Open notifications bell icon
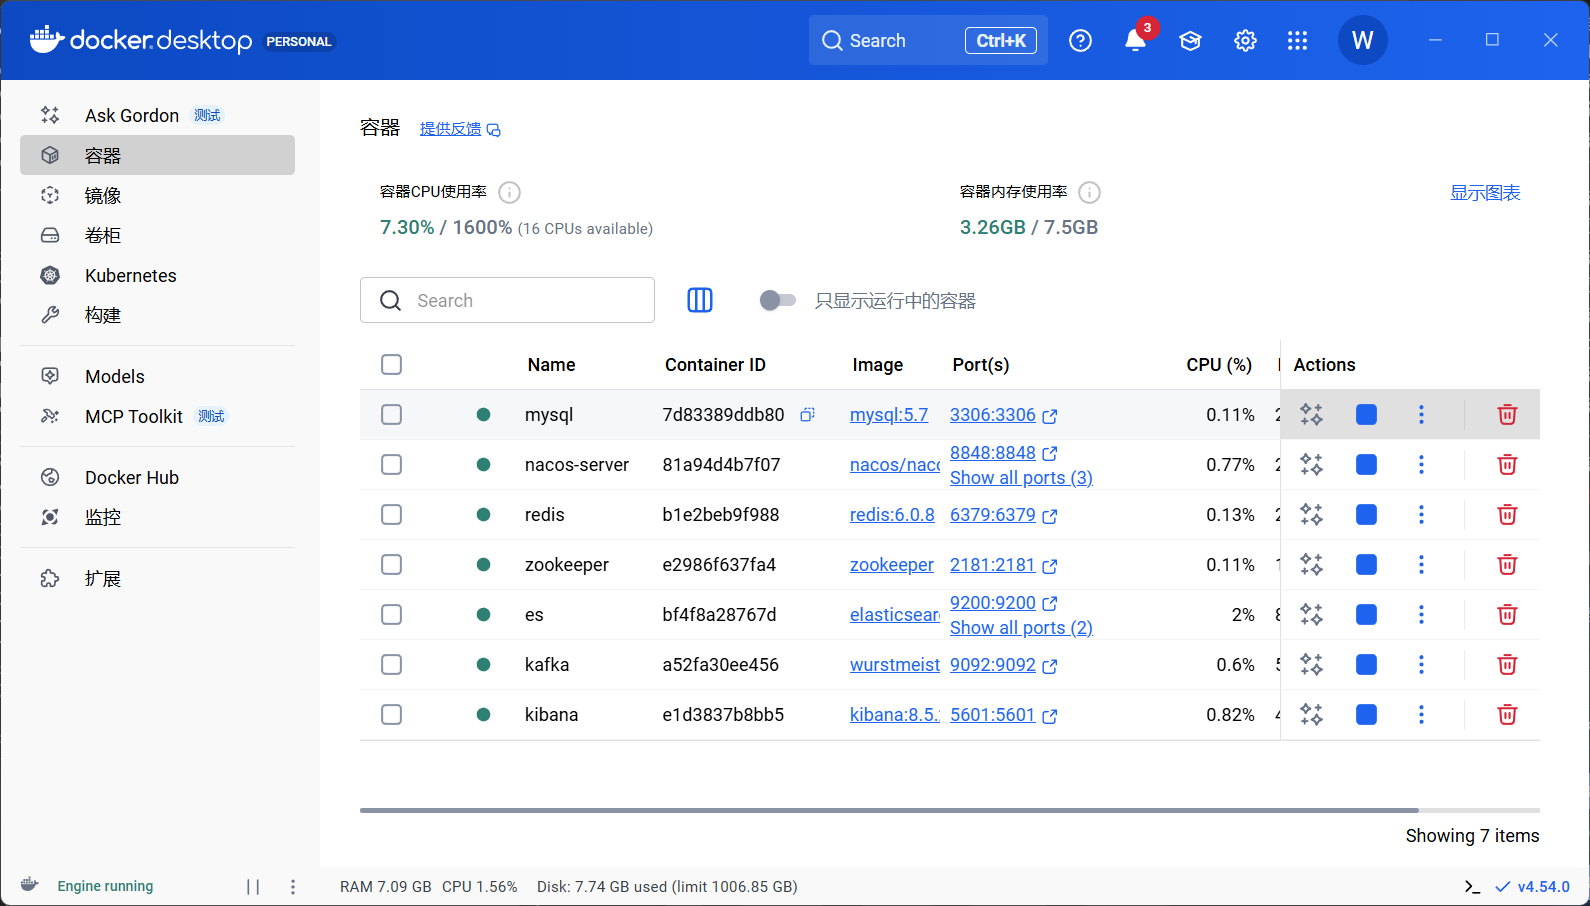 (x=1135, y=41)
